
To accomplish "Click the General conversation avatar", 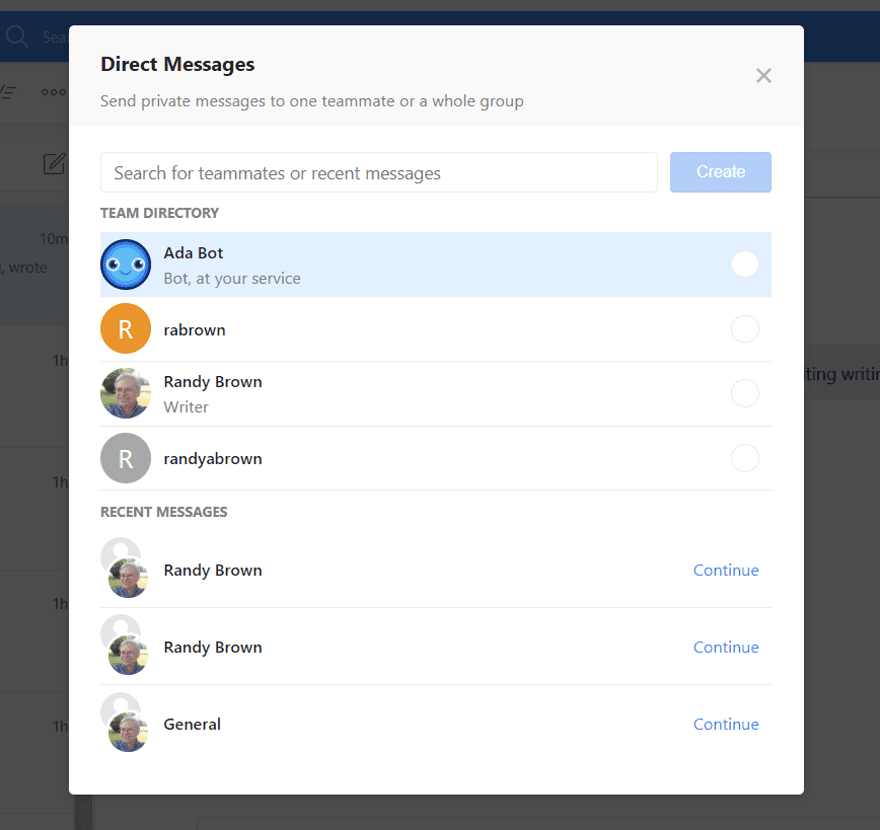I will pyautogui.click(x=124, y=722).
